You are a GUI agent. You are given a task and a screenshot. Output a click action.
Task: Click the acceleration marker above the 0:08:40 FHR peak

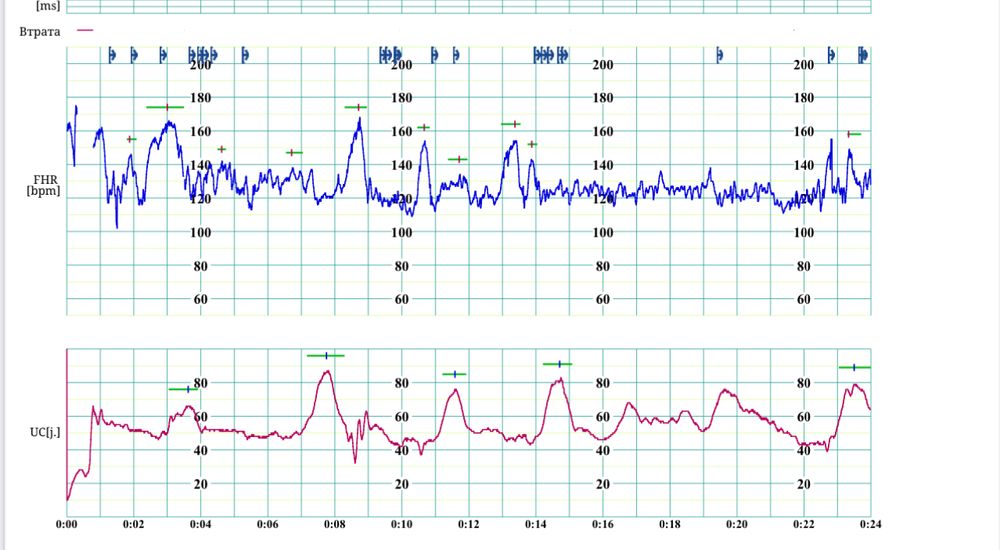(x=356, y=106)
